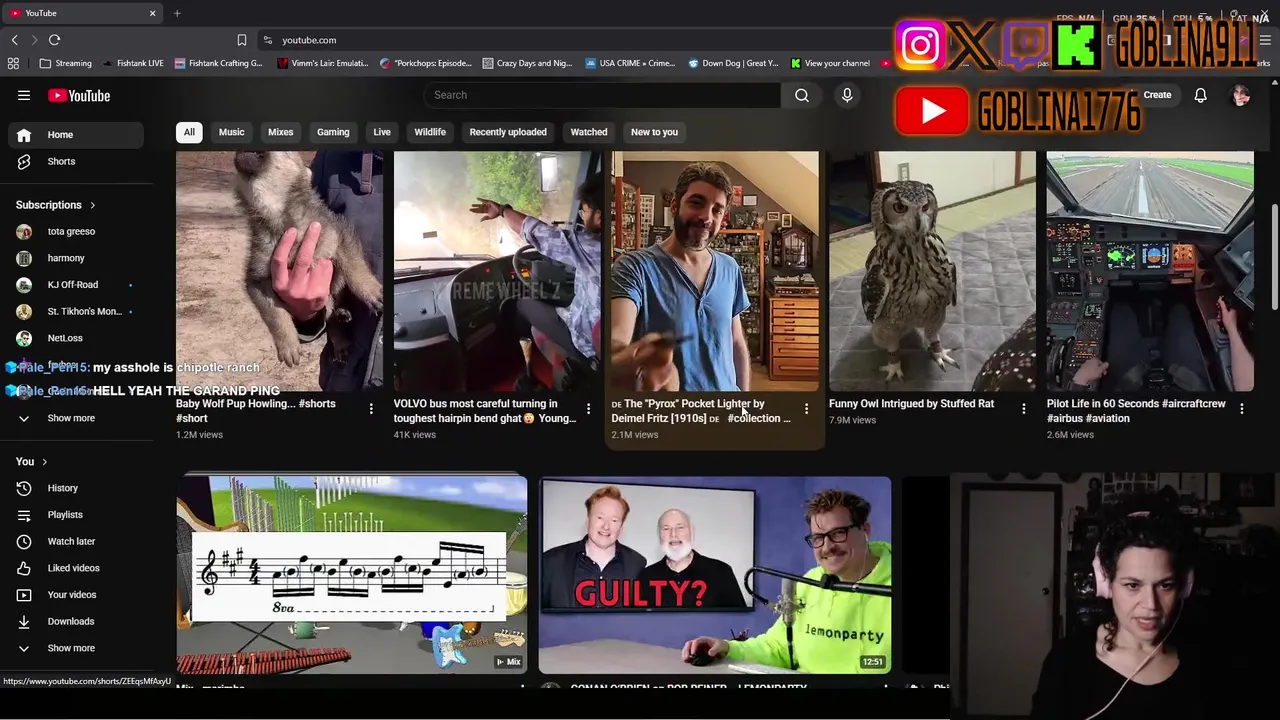Screen dimensions: 1280x720
Task: Start voice search with the microphone icon
Action: pyautogui.click(x=847, y=95)
